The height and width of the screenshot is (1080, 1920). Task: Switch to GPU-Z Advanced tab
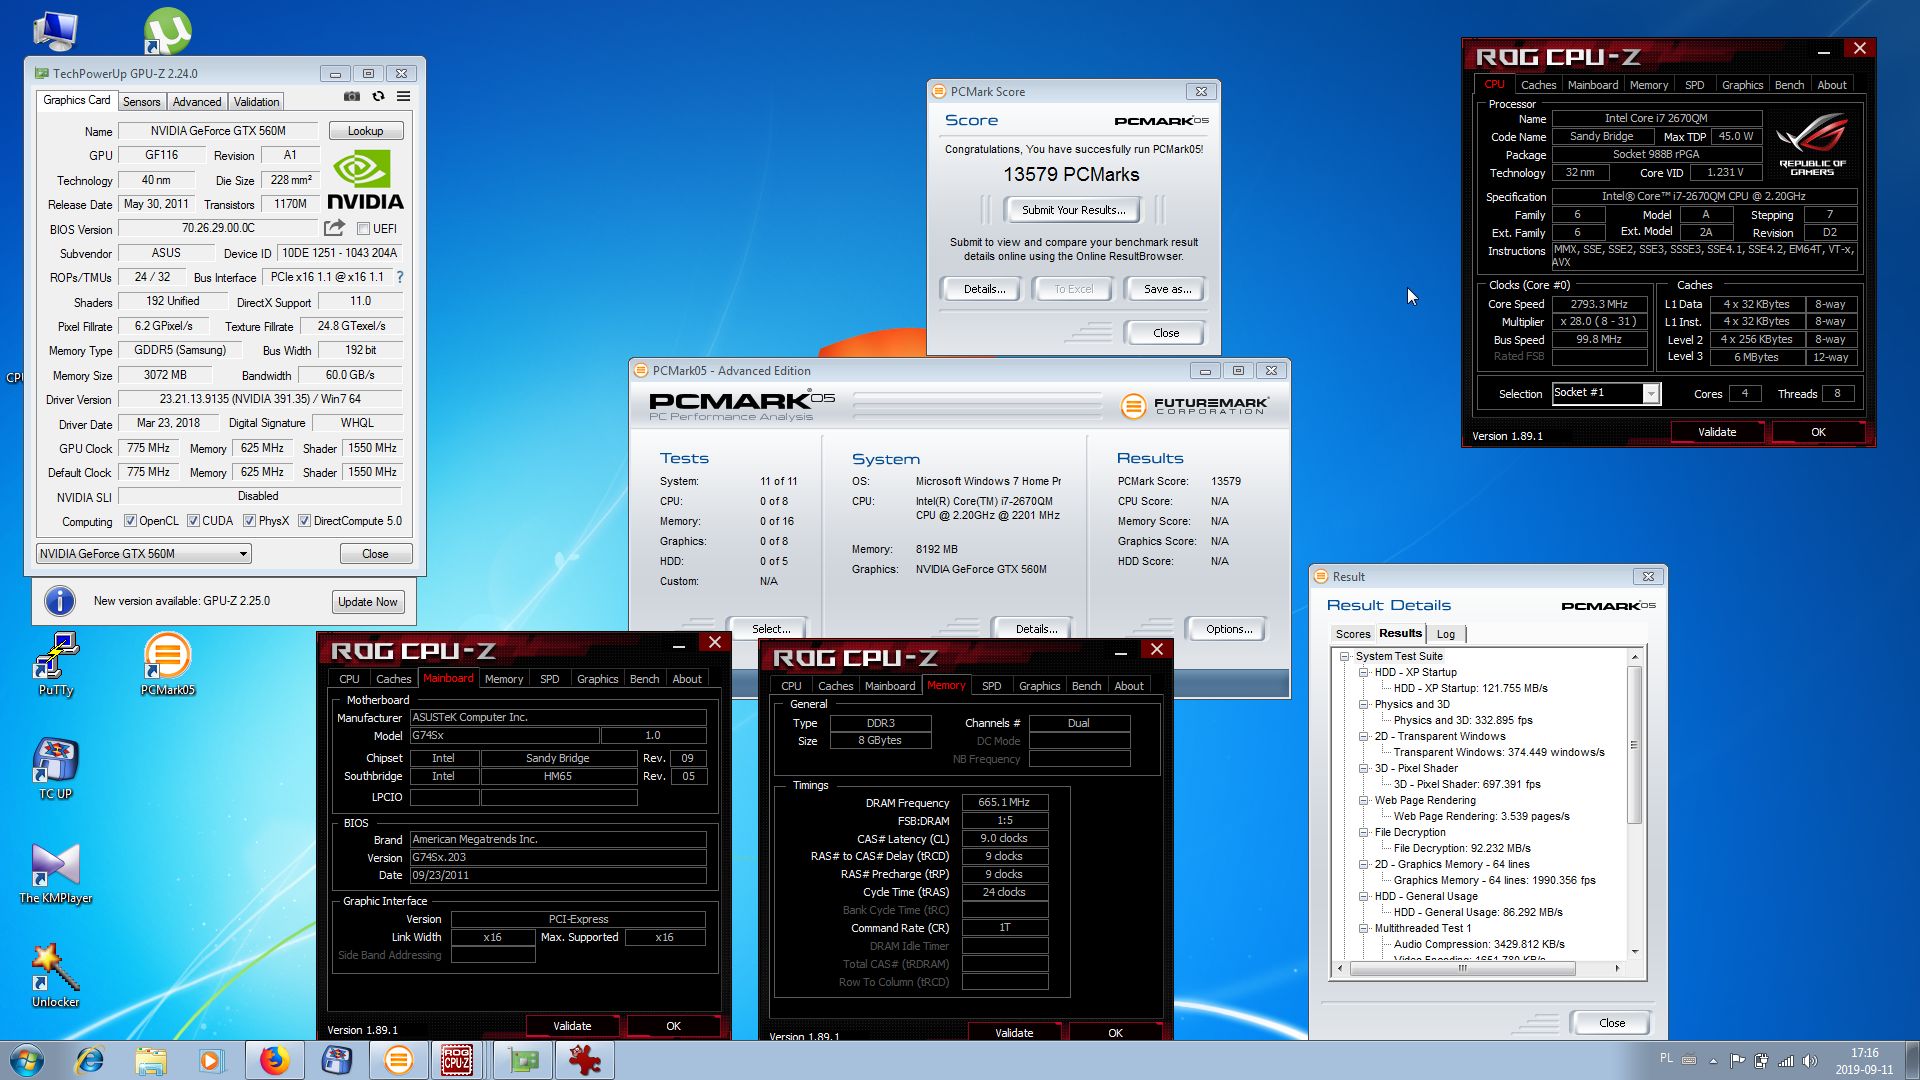point(197,102)
